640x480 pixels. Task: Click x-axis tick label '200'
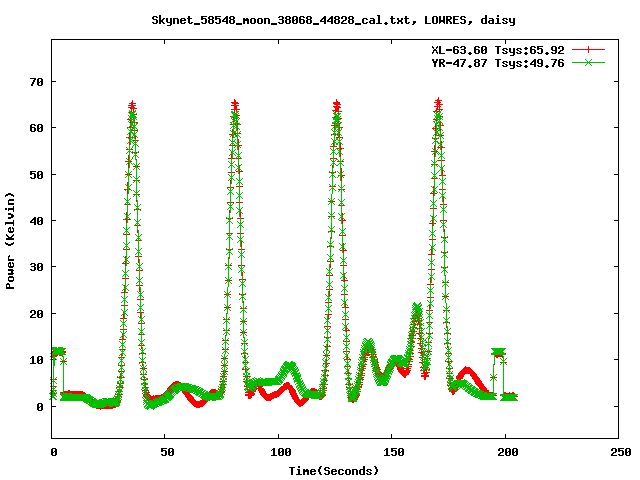(x=507, y=452)
